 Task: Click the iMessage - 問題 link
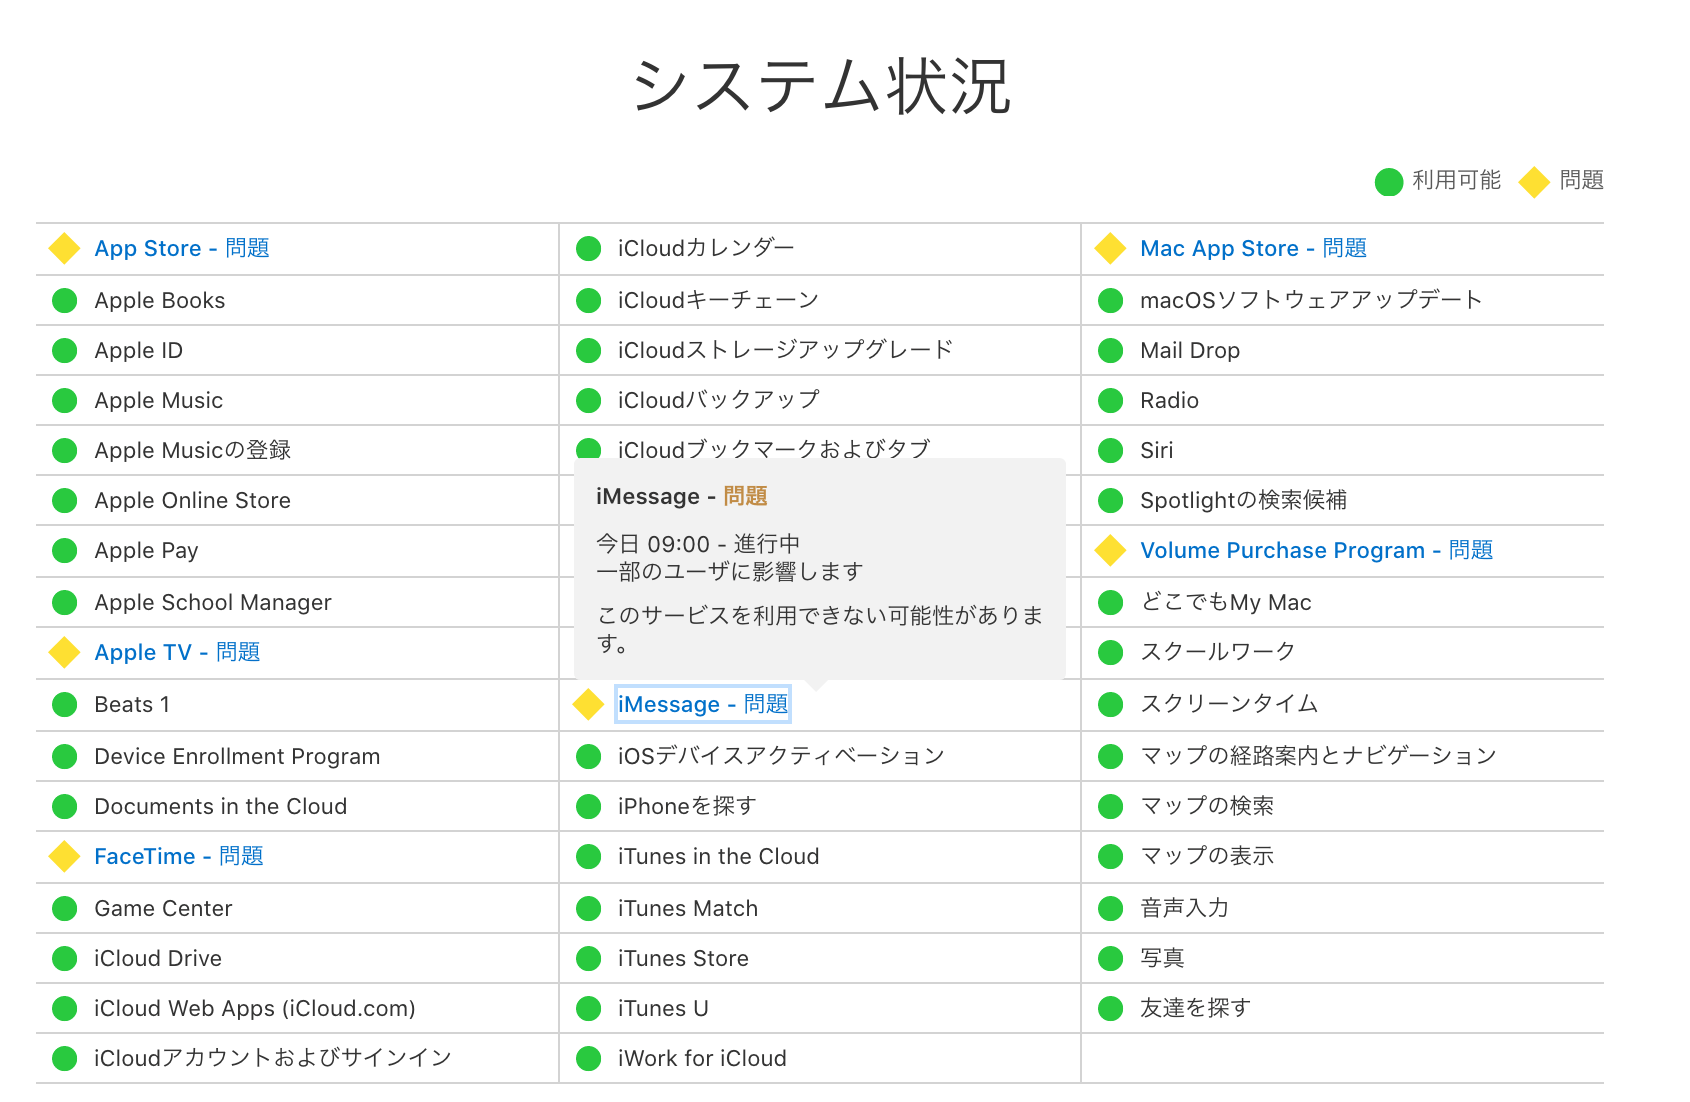(703, 704)
